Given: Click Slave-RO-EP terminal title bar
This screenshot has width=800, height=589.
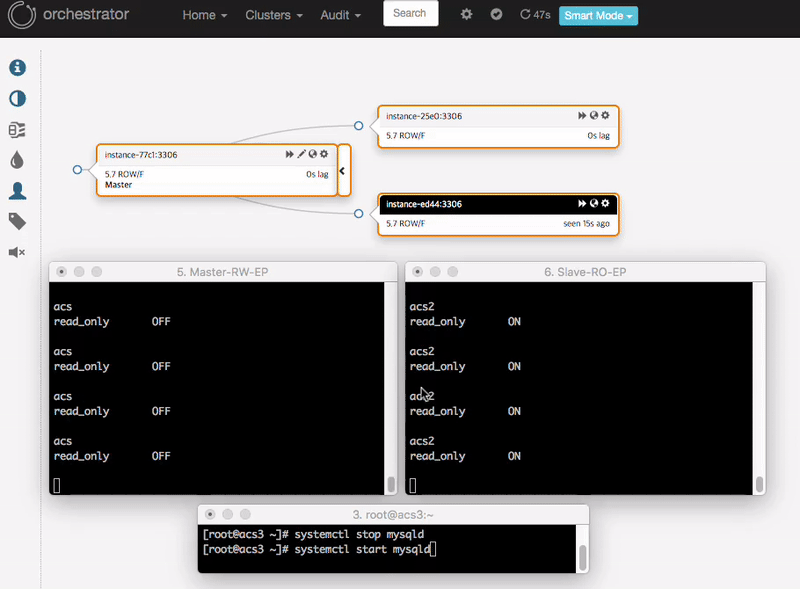Looking at the screenshot, I should [585, 272].
